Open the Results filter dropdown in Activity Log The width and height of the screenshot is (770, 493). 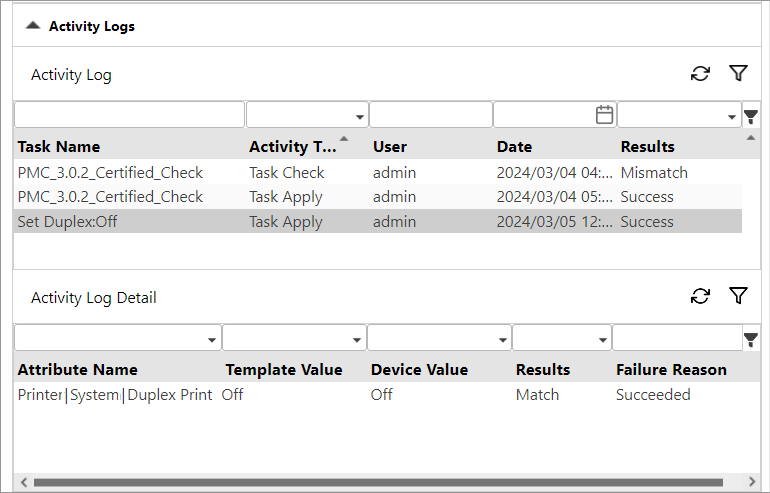coord(679,115)
